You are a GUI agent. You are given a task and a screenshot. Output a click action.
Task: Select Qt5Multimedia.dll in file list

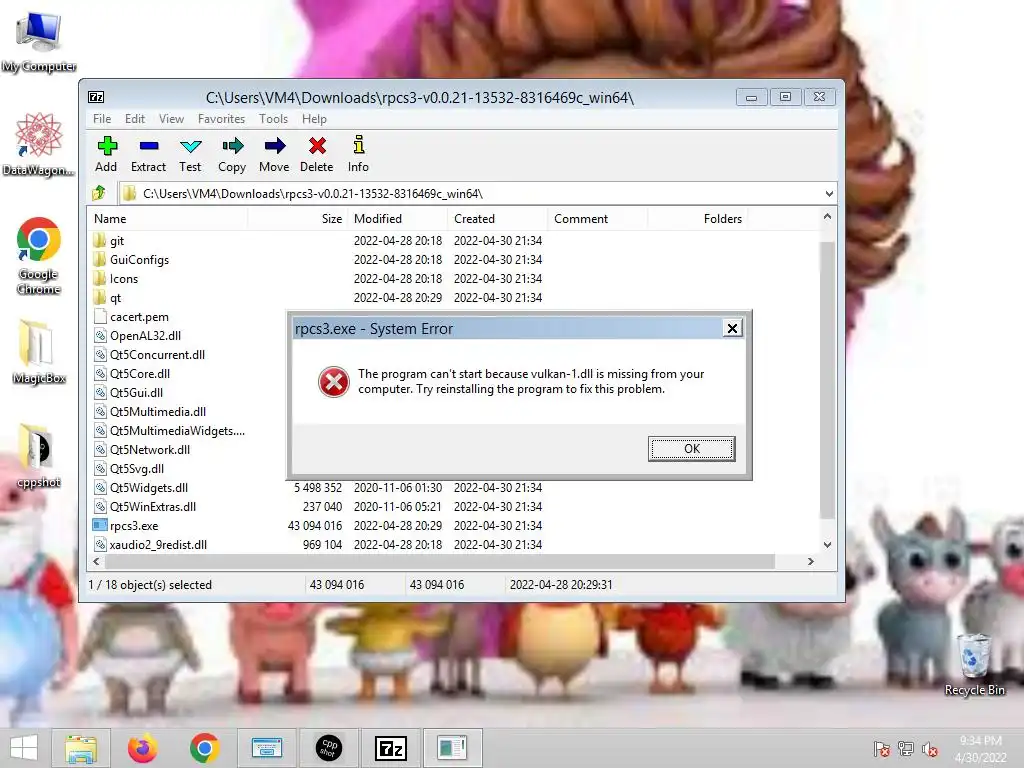[x=150, y=411]
